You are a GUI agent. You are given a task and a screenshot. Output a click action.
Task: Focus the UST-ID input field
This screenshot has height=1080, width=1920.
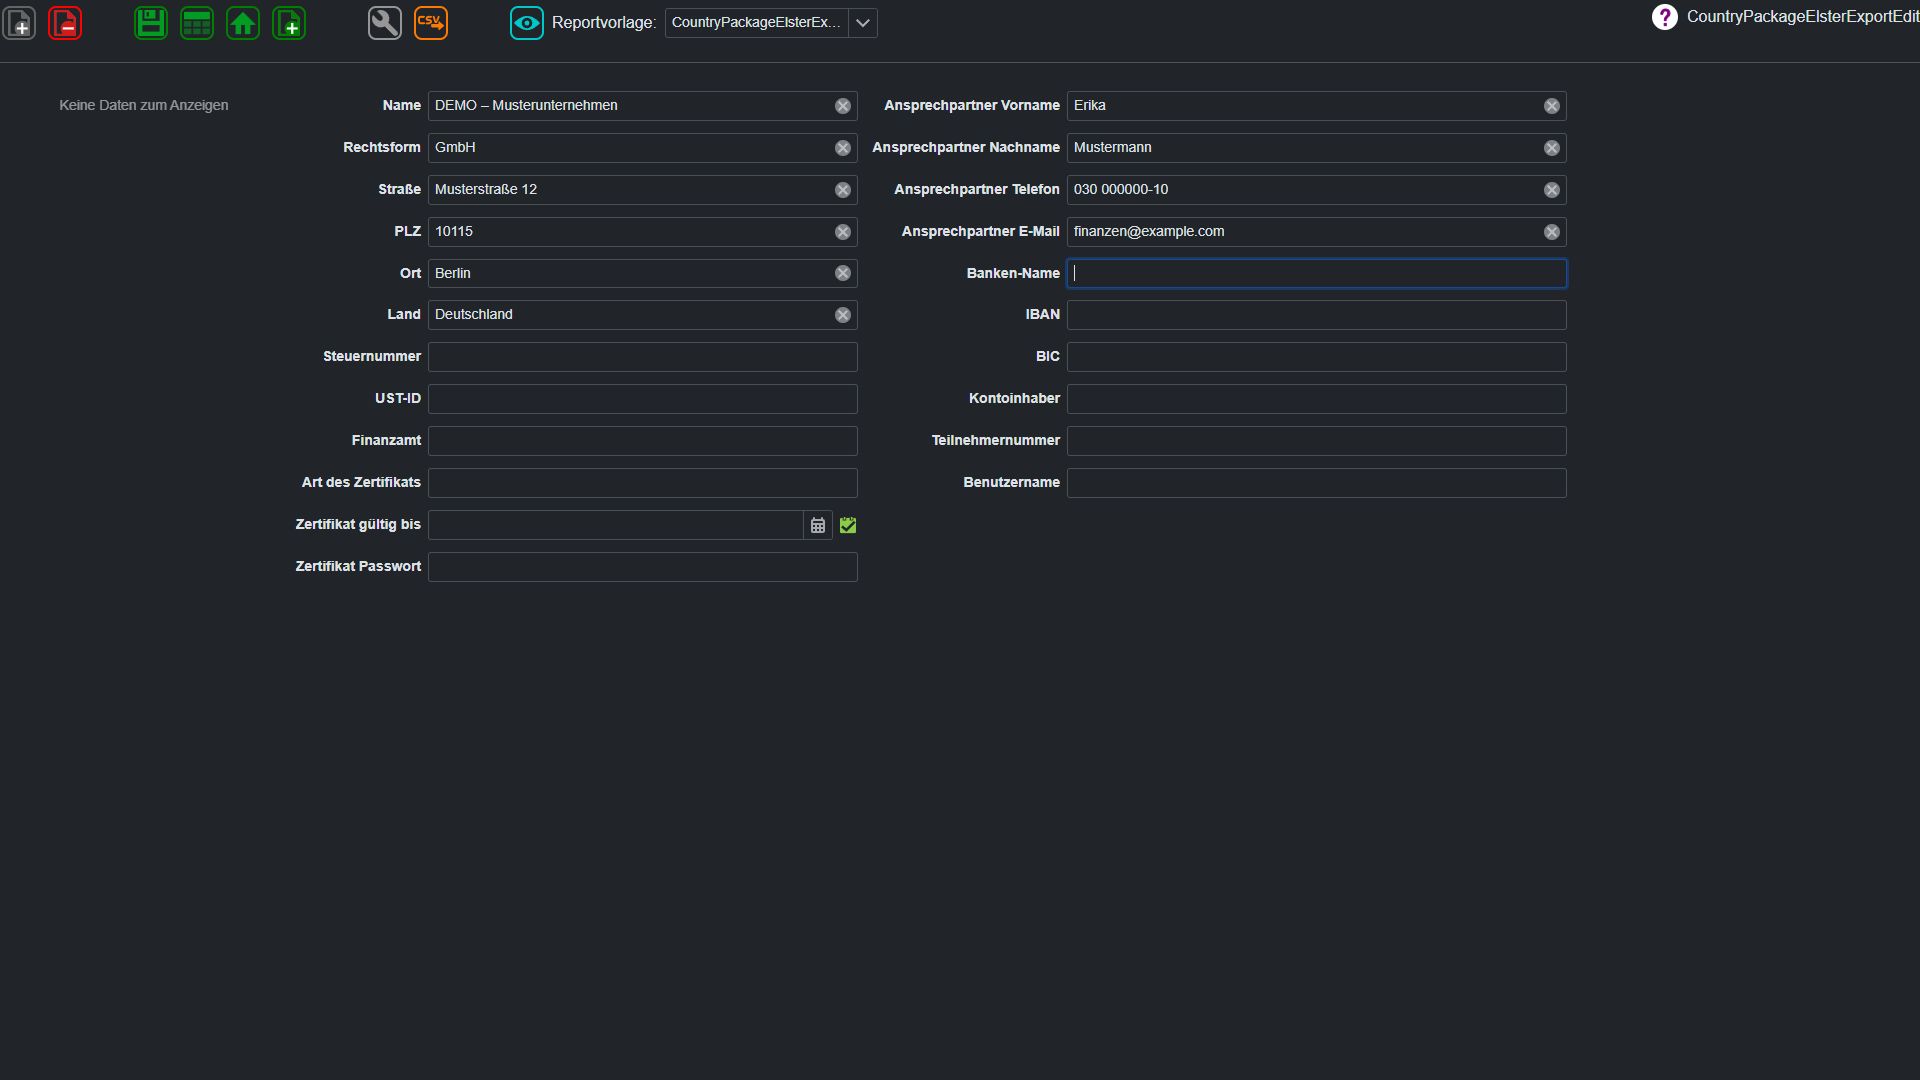(643, 399)
